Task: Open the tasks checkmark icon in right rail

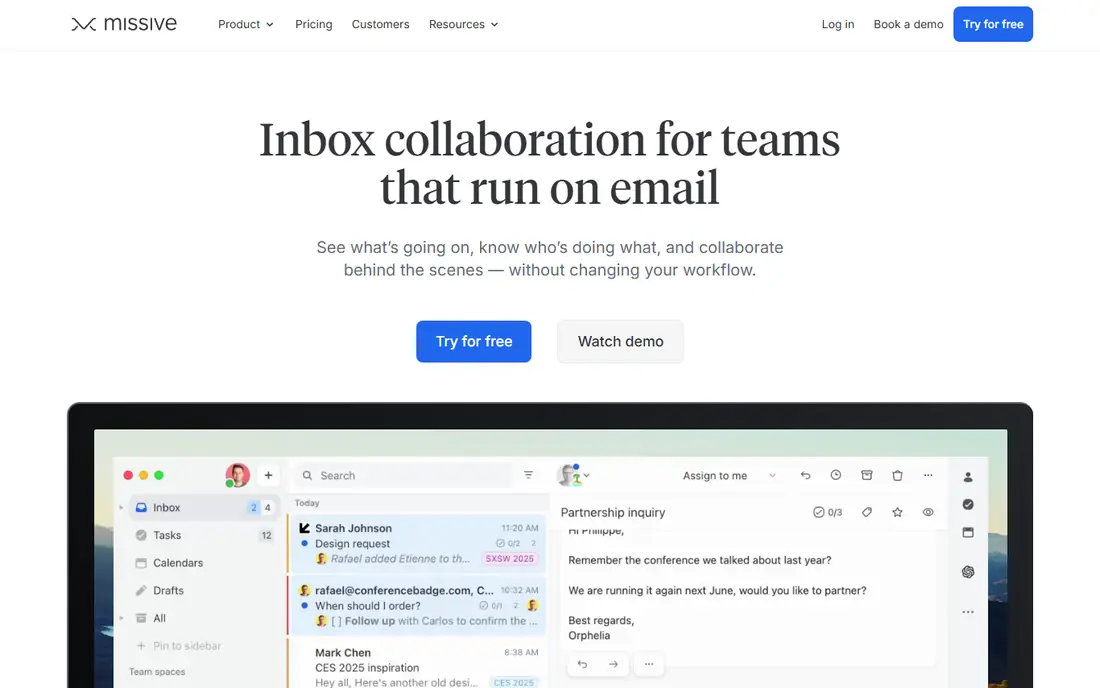Action: coord(968,504)
